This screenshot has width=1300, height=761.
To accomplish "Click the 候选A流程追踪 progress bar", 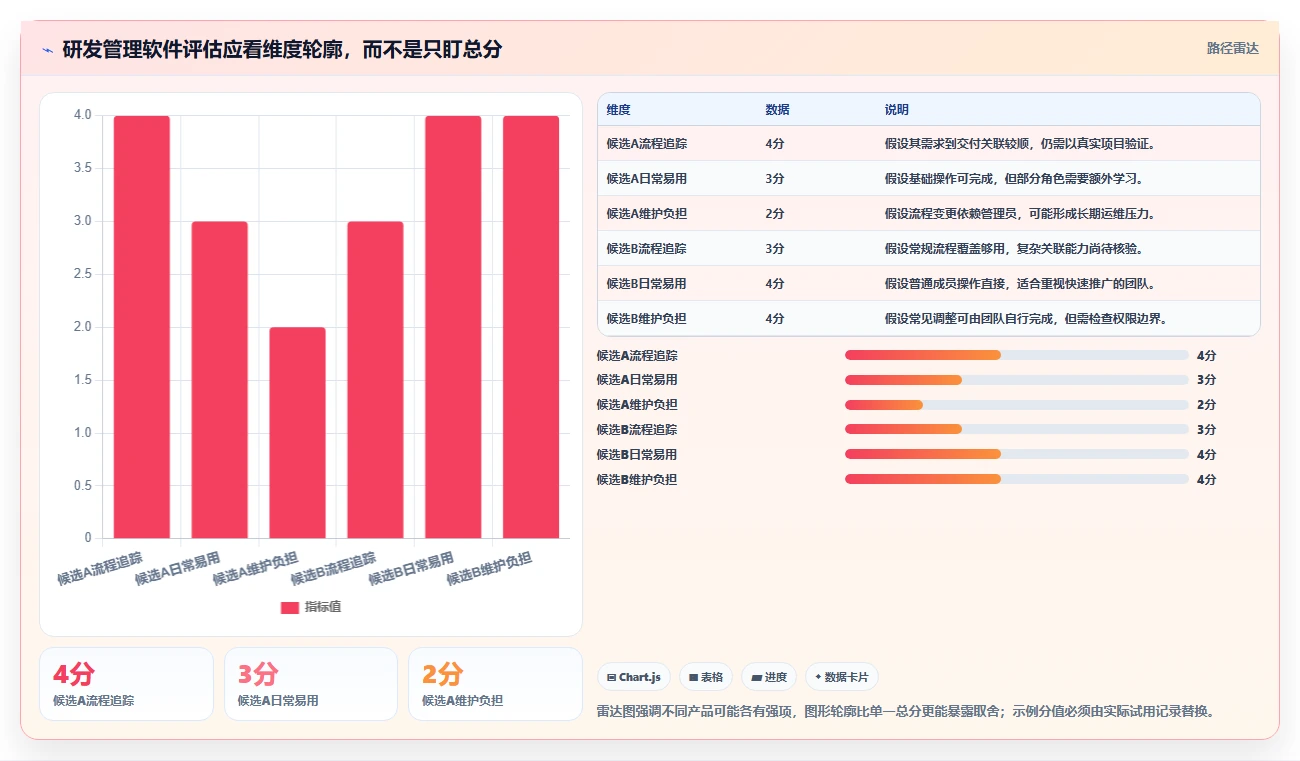I will click(1017, 355).
